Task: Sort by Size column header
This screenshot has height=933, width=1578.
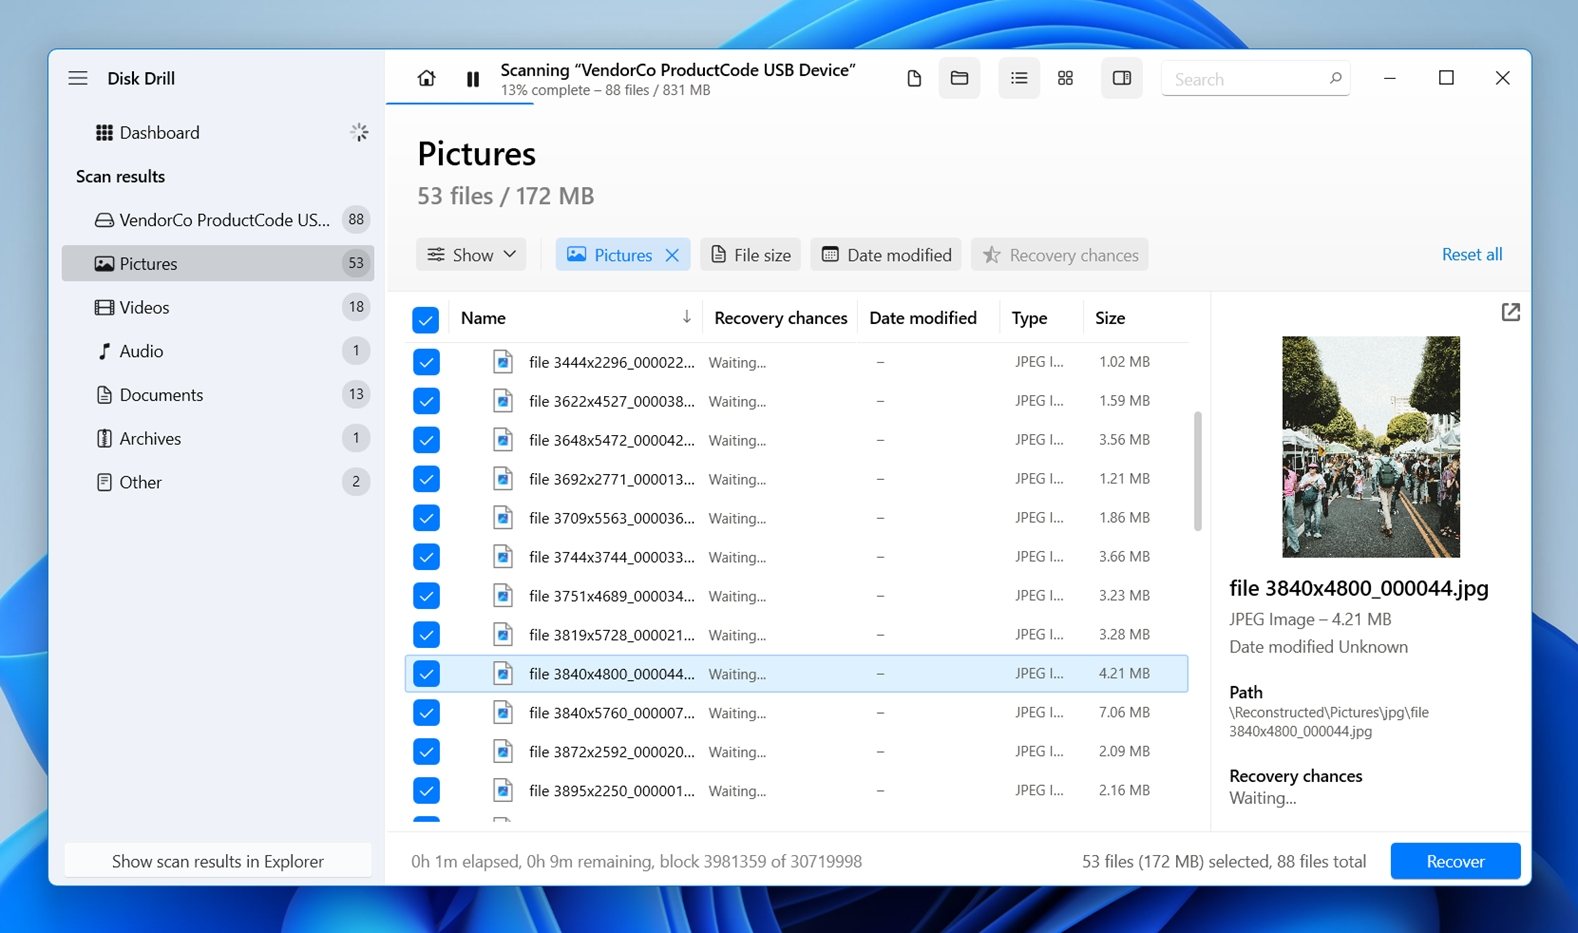Action: 1110,318
